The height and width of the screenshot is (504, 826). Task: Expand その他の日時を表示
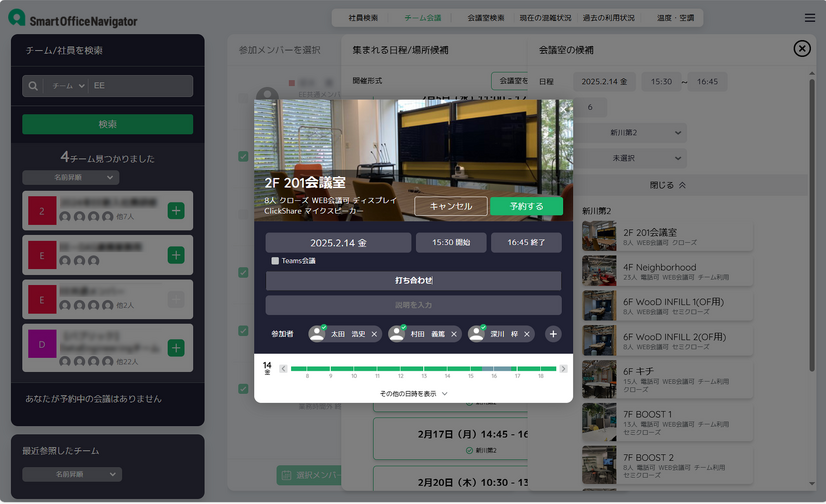[413, 394]
